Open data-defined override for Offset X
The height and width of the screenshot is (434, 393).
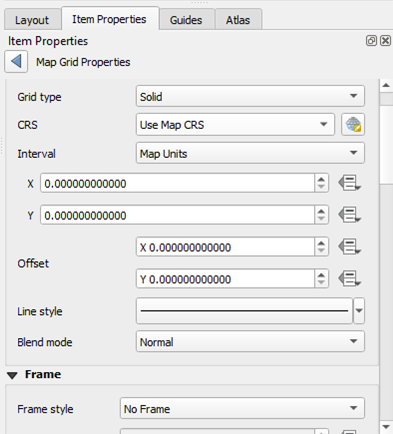[x=349, y=247]
